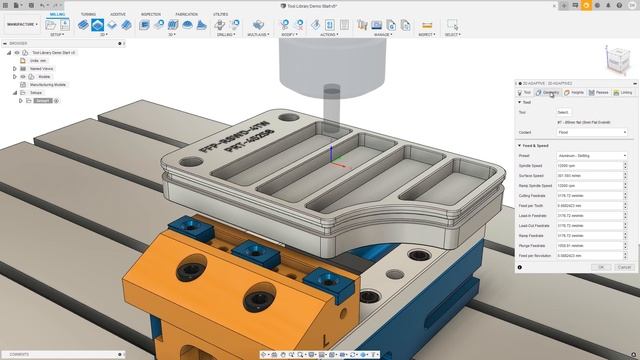Open the Passes tab in dialog
640x360 pixels.
pos(599,93)
